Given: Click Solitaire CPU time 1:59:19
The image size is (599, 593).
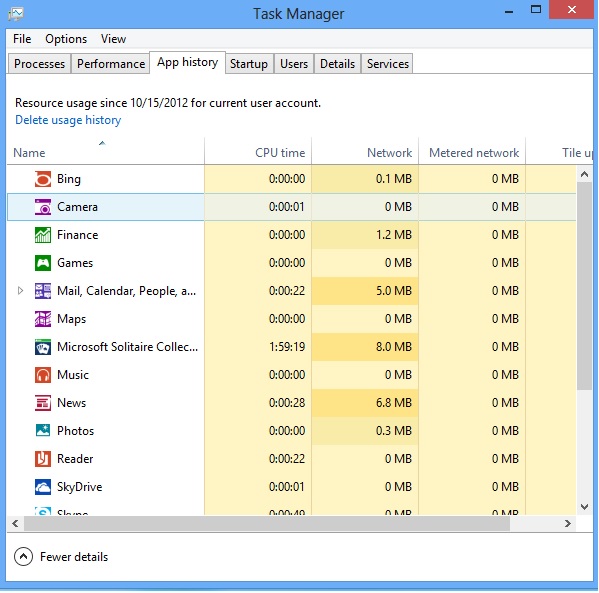Looking at the screenshot, I should tap(287, 347).
